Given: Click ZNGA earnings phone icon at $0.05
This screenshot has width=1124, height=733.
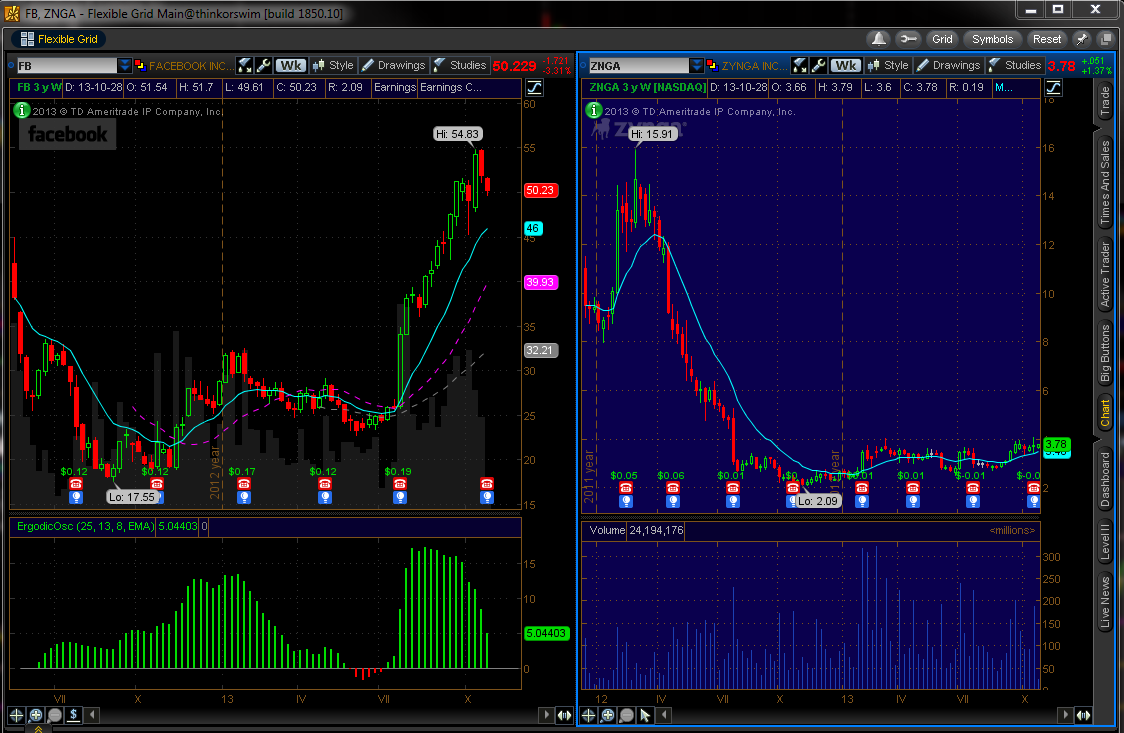Looking at the screenshot, I should 626,488.
